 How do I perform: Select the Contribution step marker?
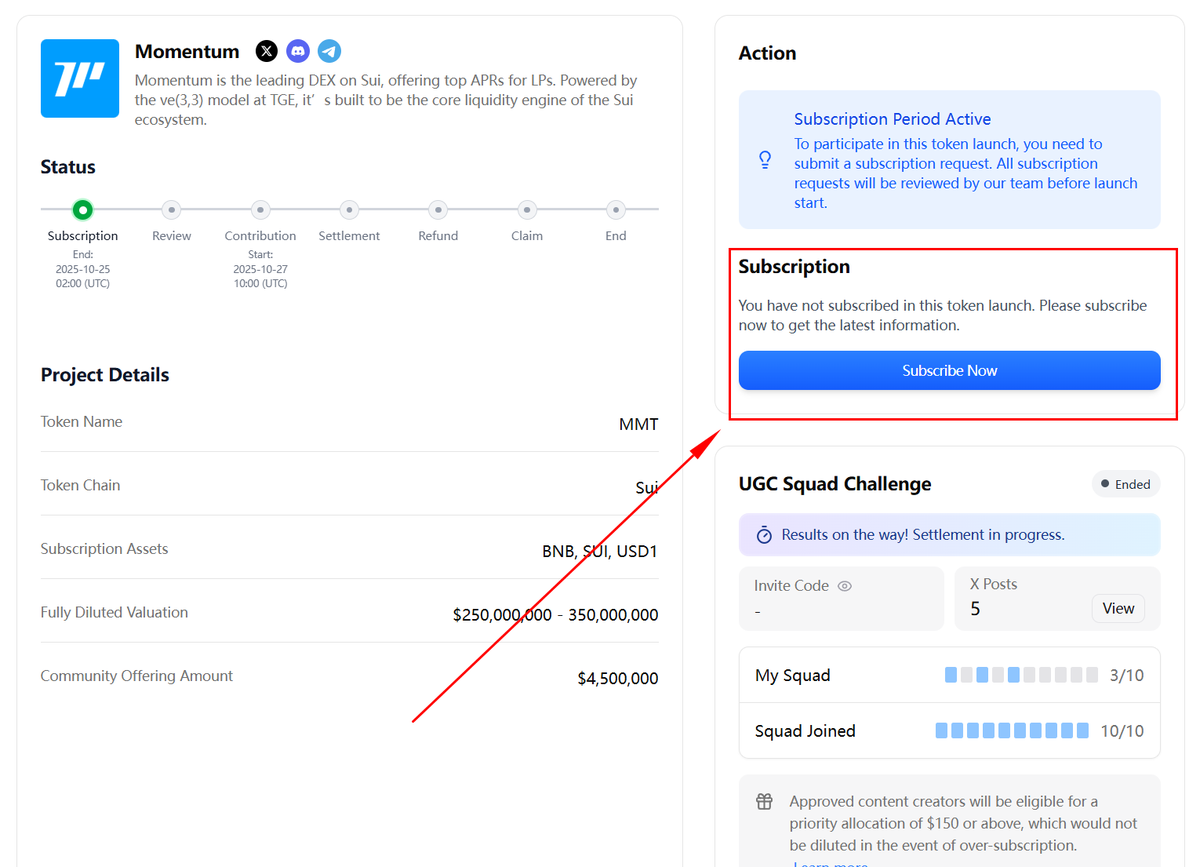pos(260,210)
